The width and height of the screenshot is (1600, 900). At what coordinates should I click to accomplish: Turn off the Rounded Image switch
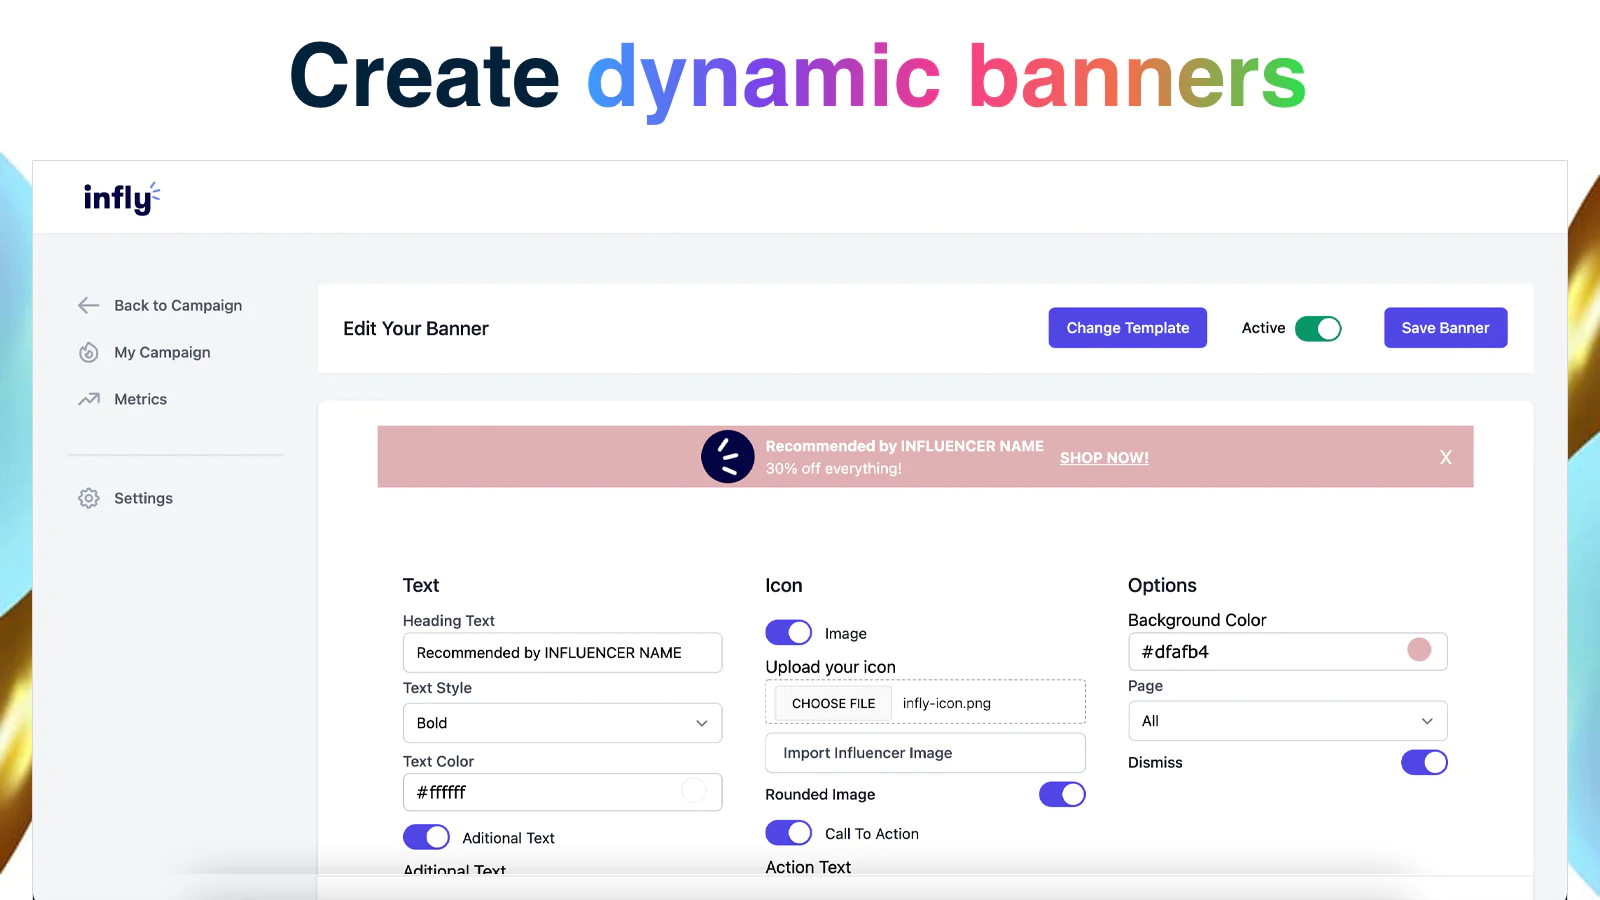point(1062,794)
